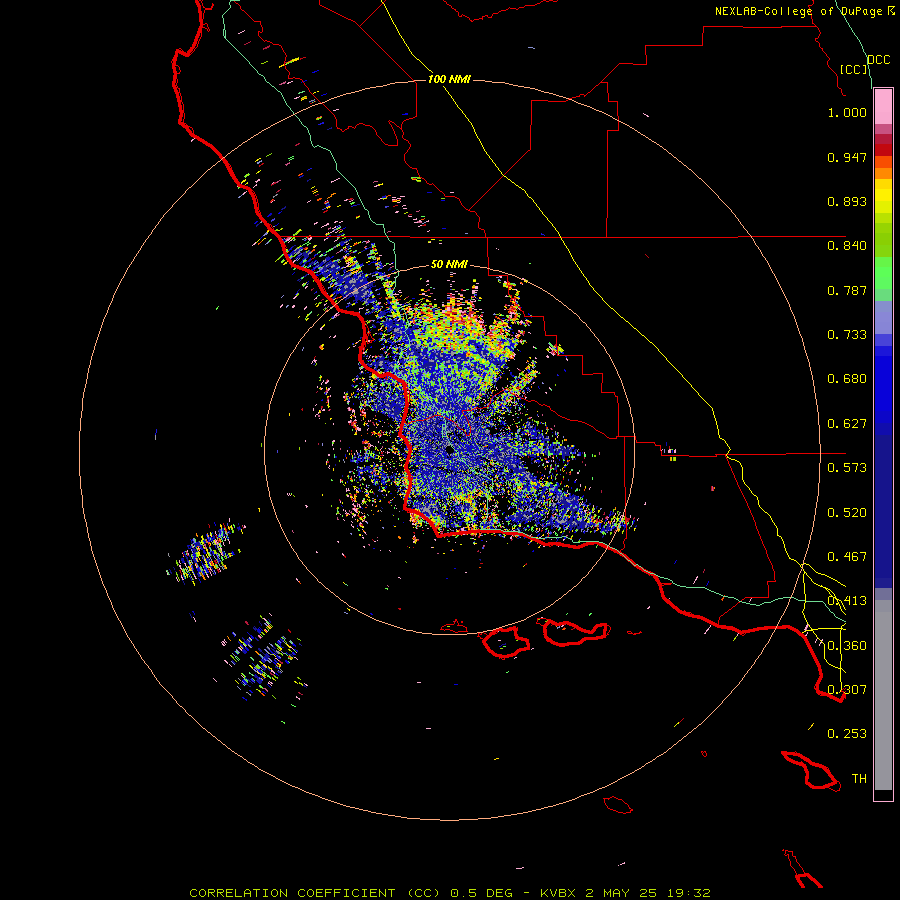900x900 pixels.
Task: Click the 0.893 legend value
Action: pos(847,201)
